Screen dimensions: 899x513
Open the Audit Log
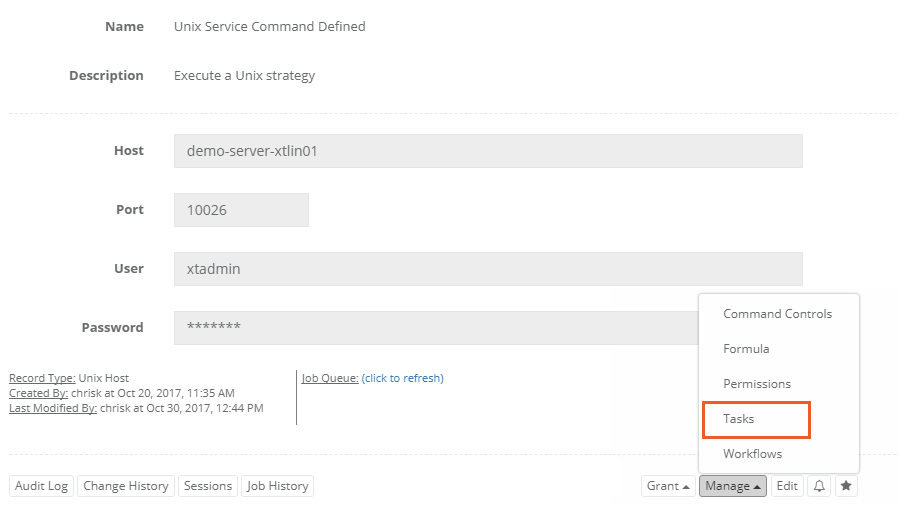coord(41,486)
